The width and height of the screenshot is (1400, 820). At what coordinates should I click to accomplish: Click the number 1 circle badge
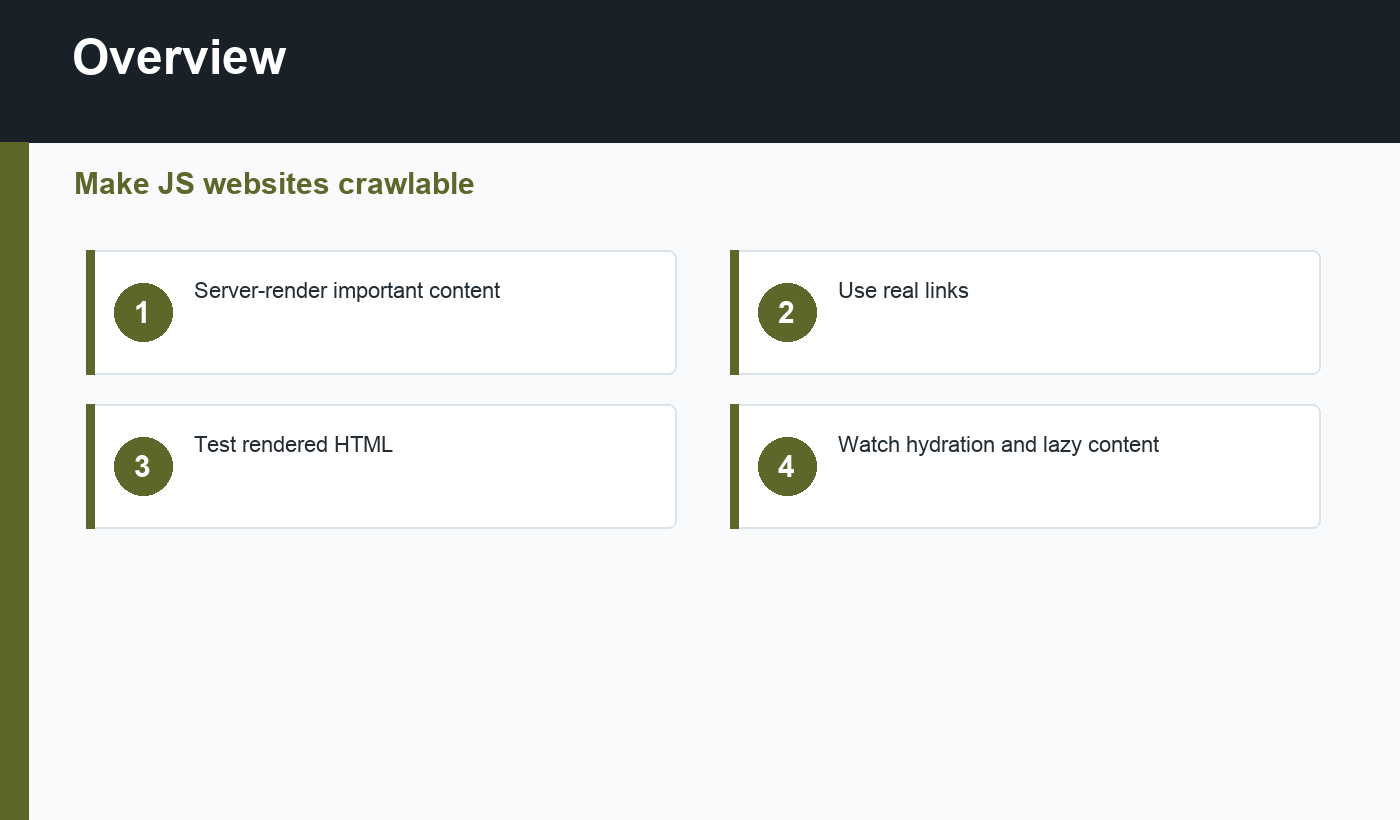(143, 312)
